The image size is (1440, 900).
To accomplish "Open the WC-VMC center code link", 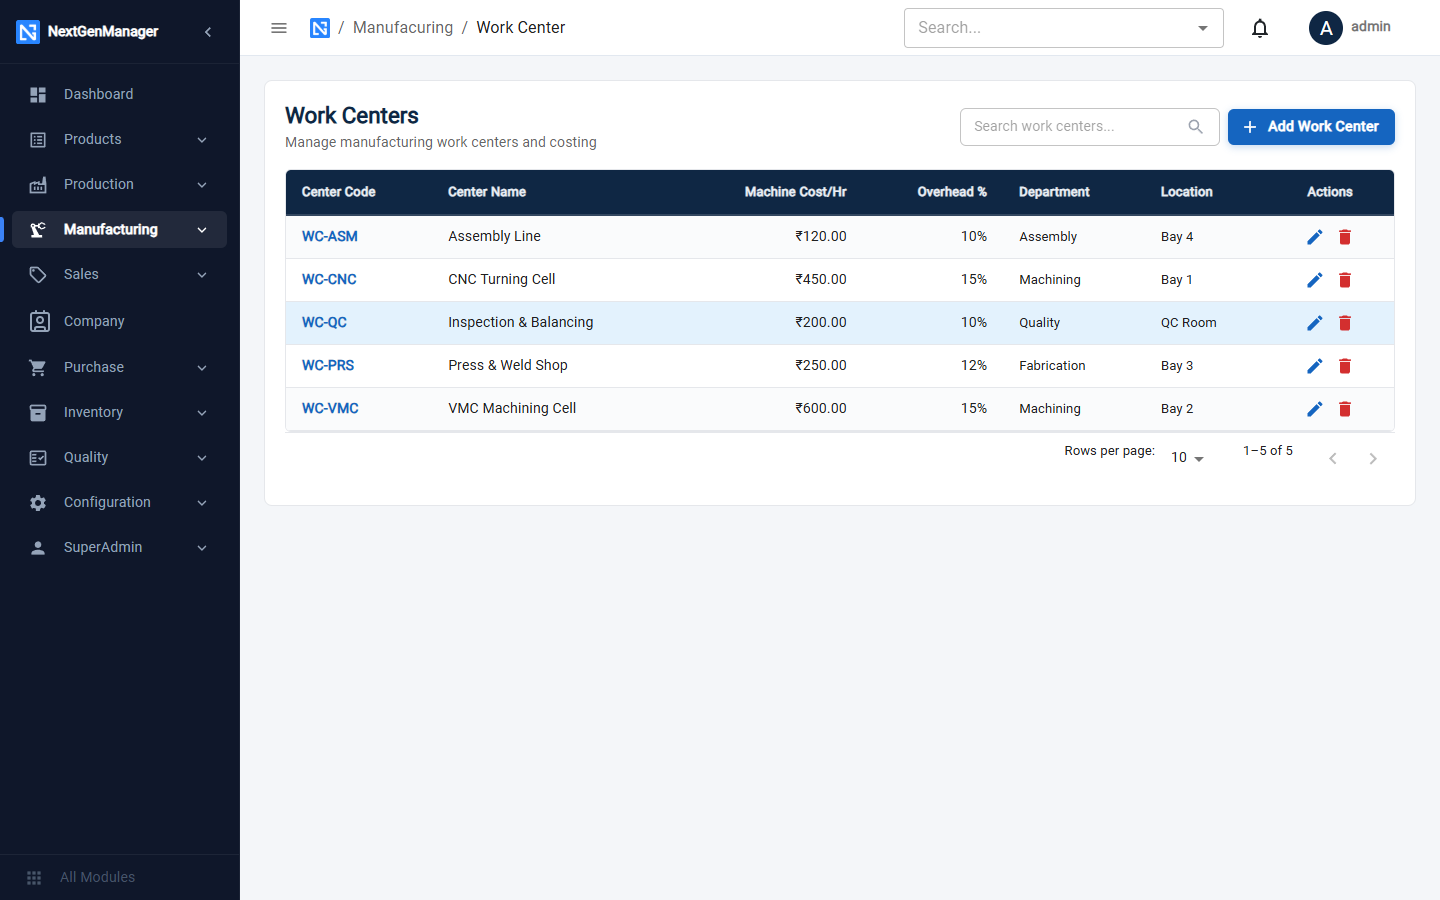I will 330,409.
